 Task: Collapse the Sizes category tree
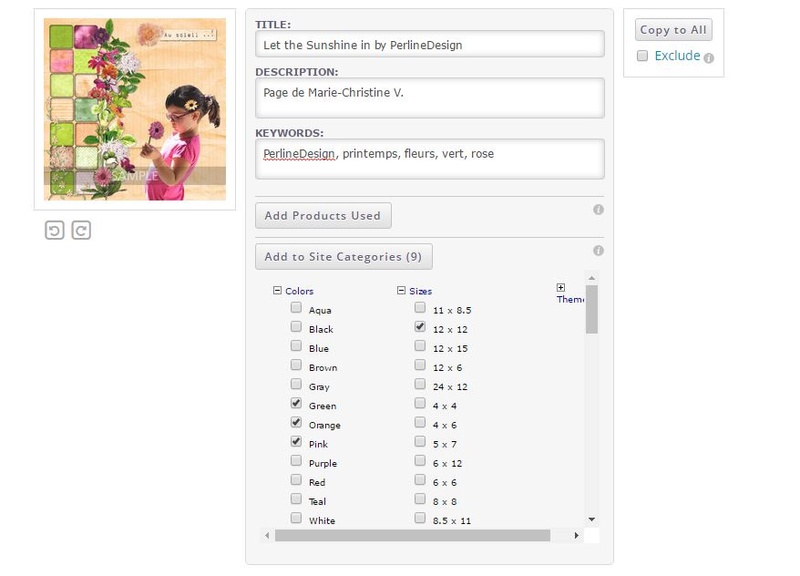tap(401, 290)
